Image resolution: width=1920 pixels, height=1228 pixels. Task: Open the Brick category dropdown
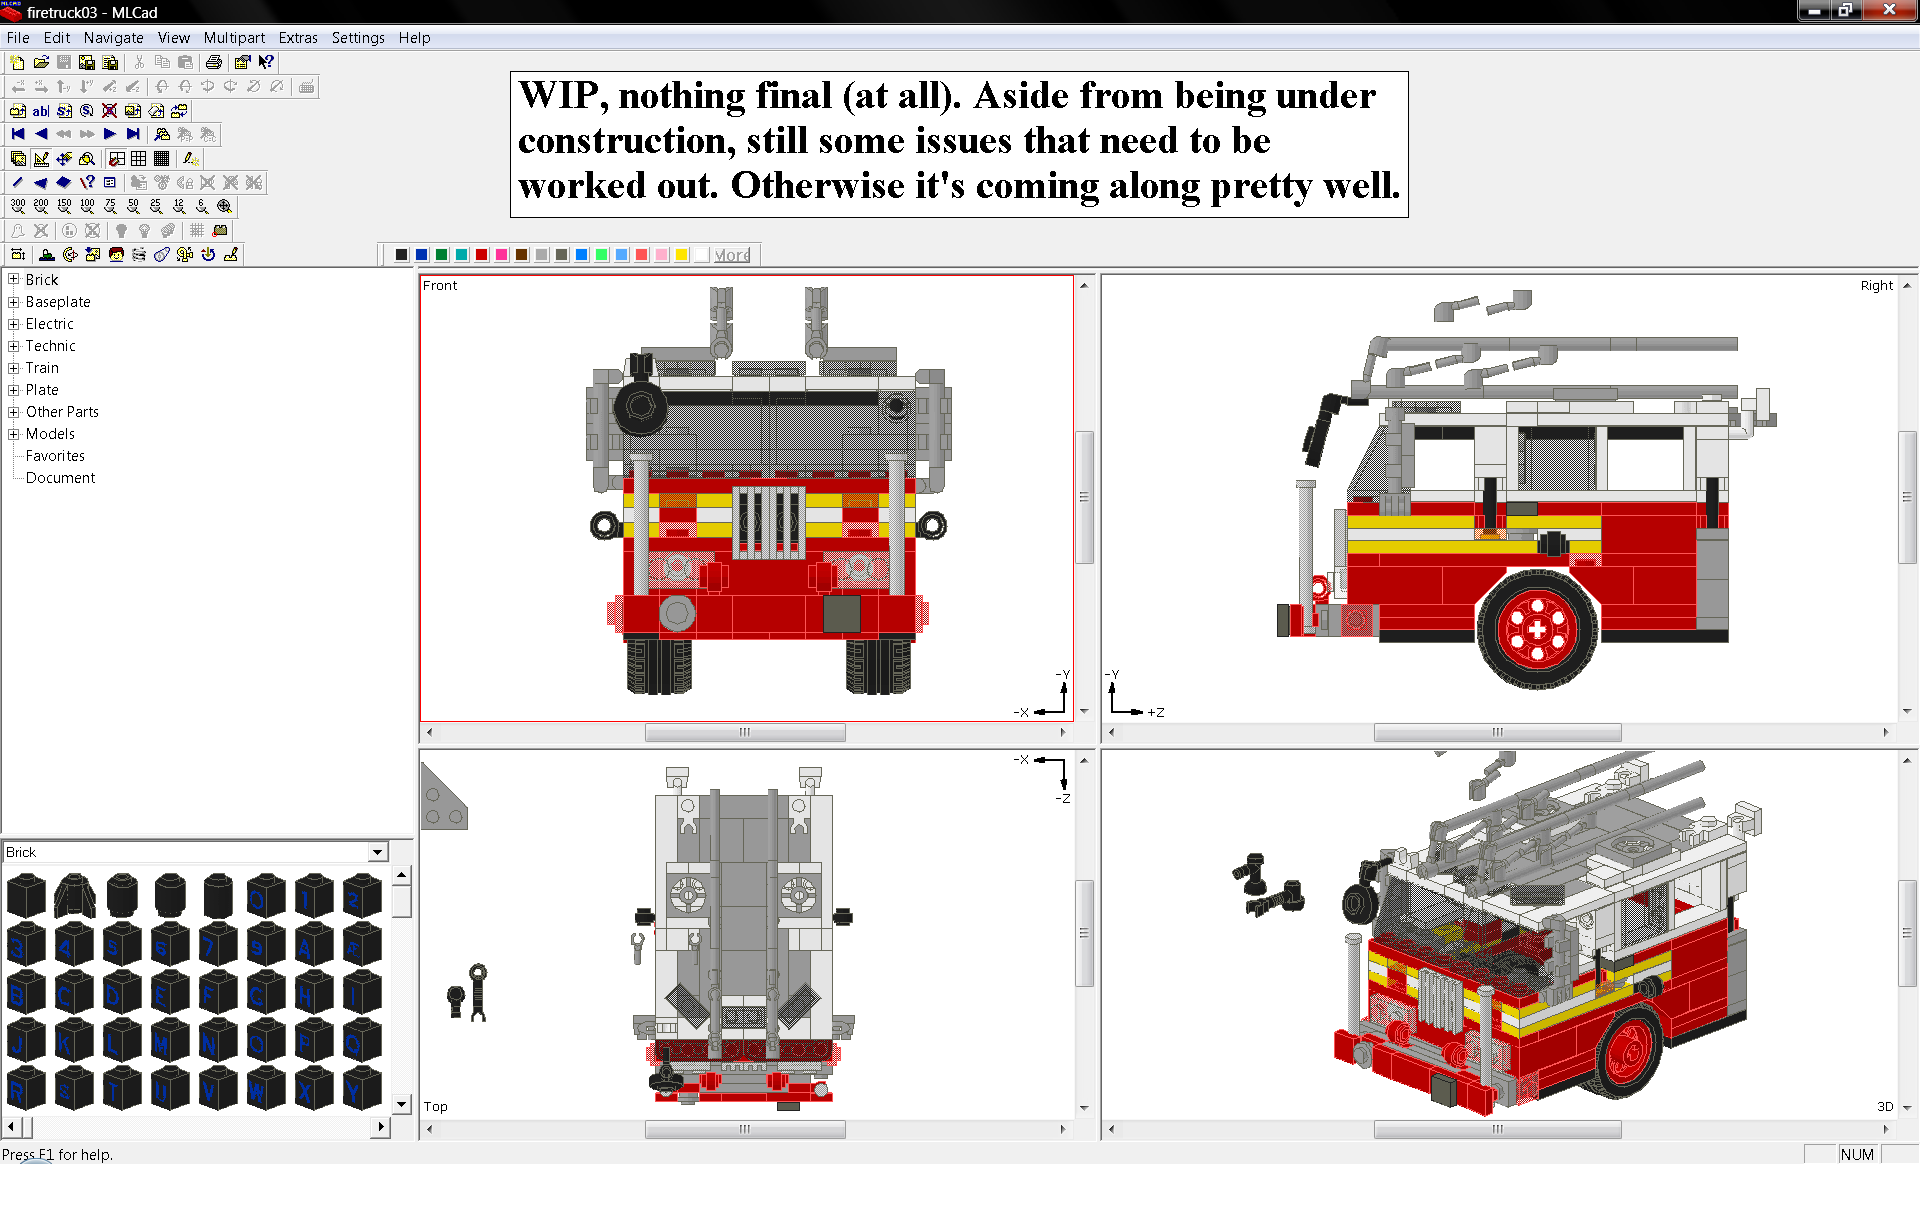click(x=377, y=852)
